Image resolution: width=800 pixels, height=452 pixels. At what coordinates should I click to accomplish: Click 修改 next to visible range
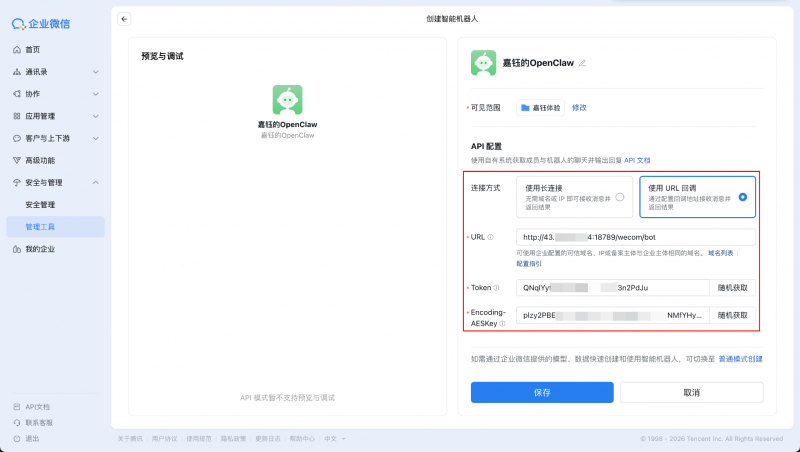579,107
